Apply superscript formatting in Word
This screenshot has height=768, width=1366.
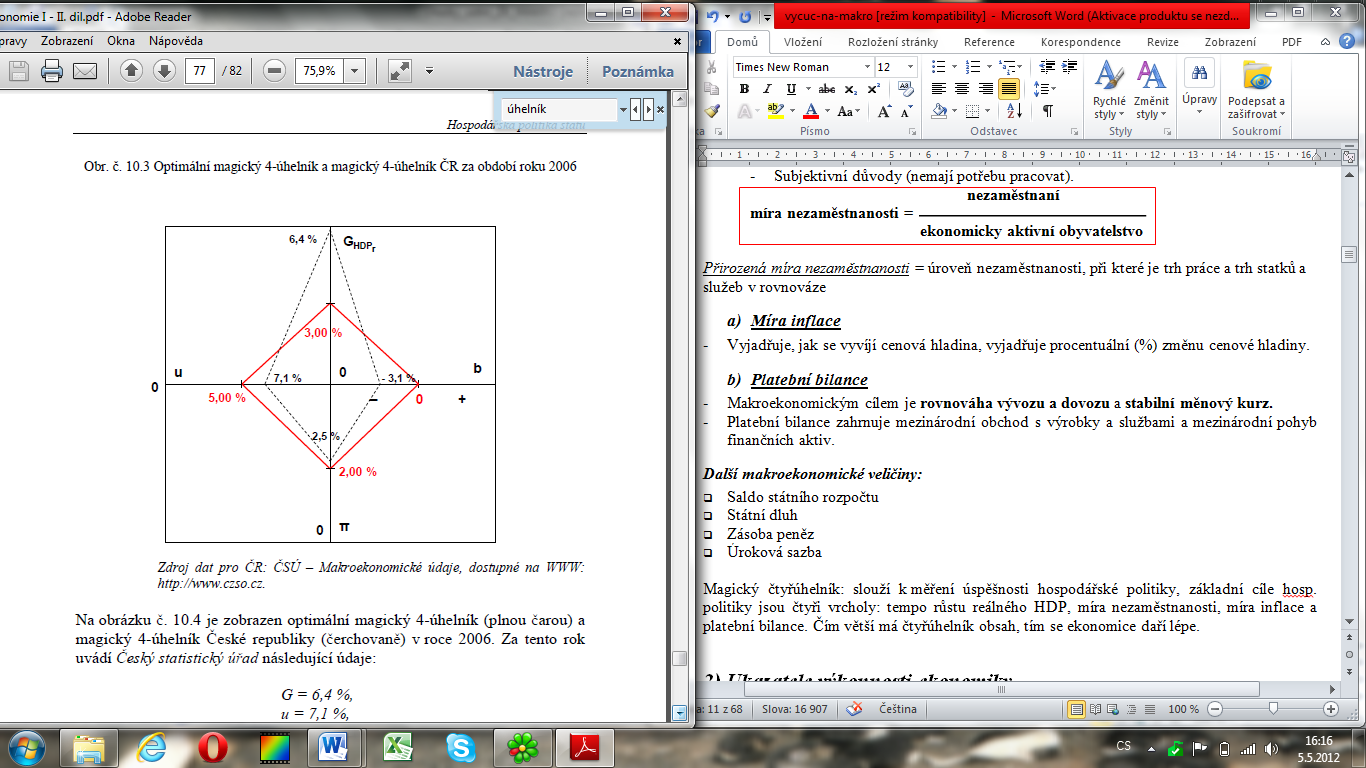click(873, 89)
